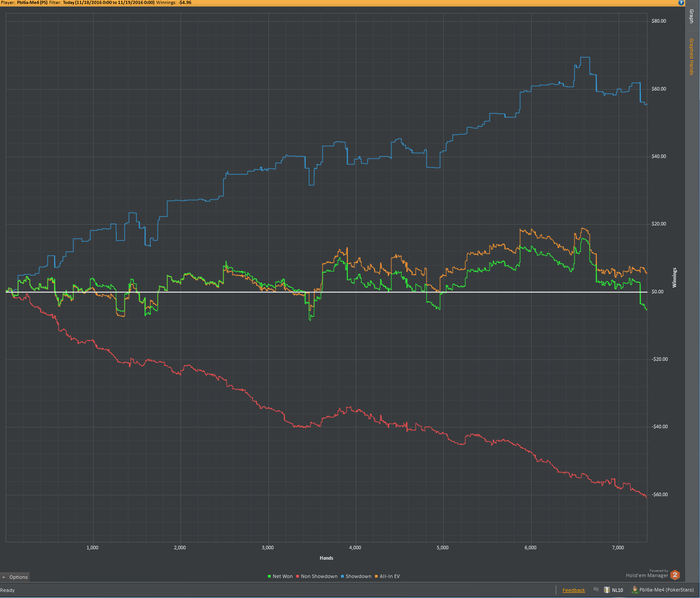This screenshot has height=598, width=700.
Task: Click the -$60.00 axis label
Action: tap(658, 494)
